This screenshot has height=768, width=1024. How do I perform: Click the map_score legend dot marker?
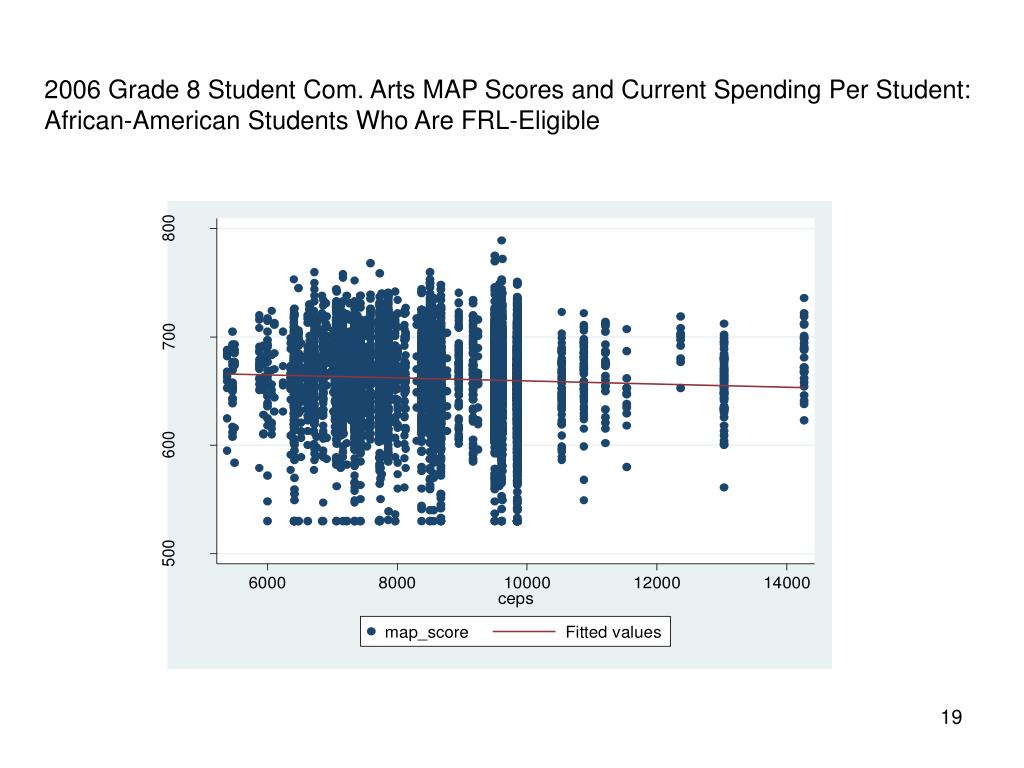(371, 632)
